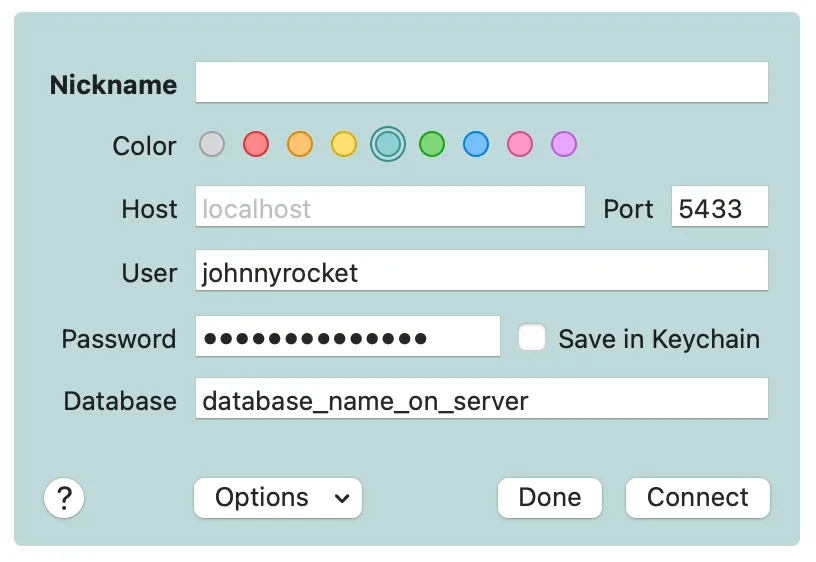Click the selected teal color swatch

click(x=388, y=145)
